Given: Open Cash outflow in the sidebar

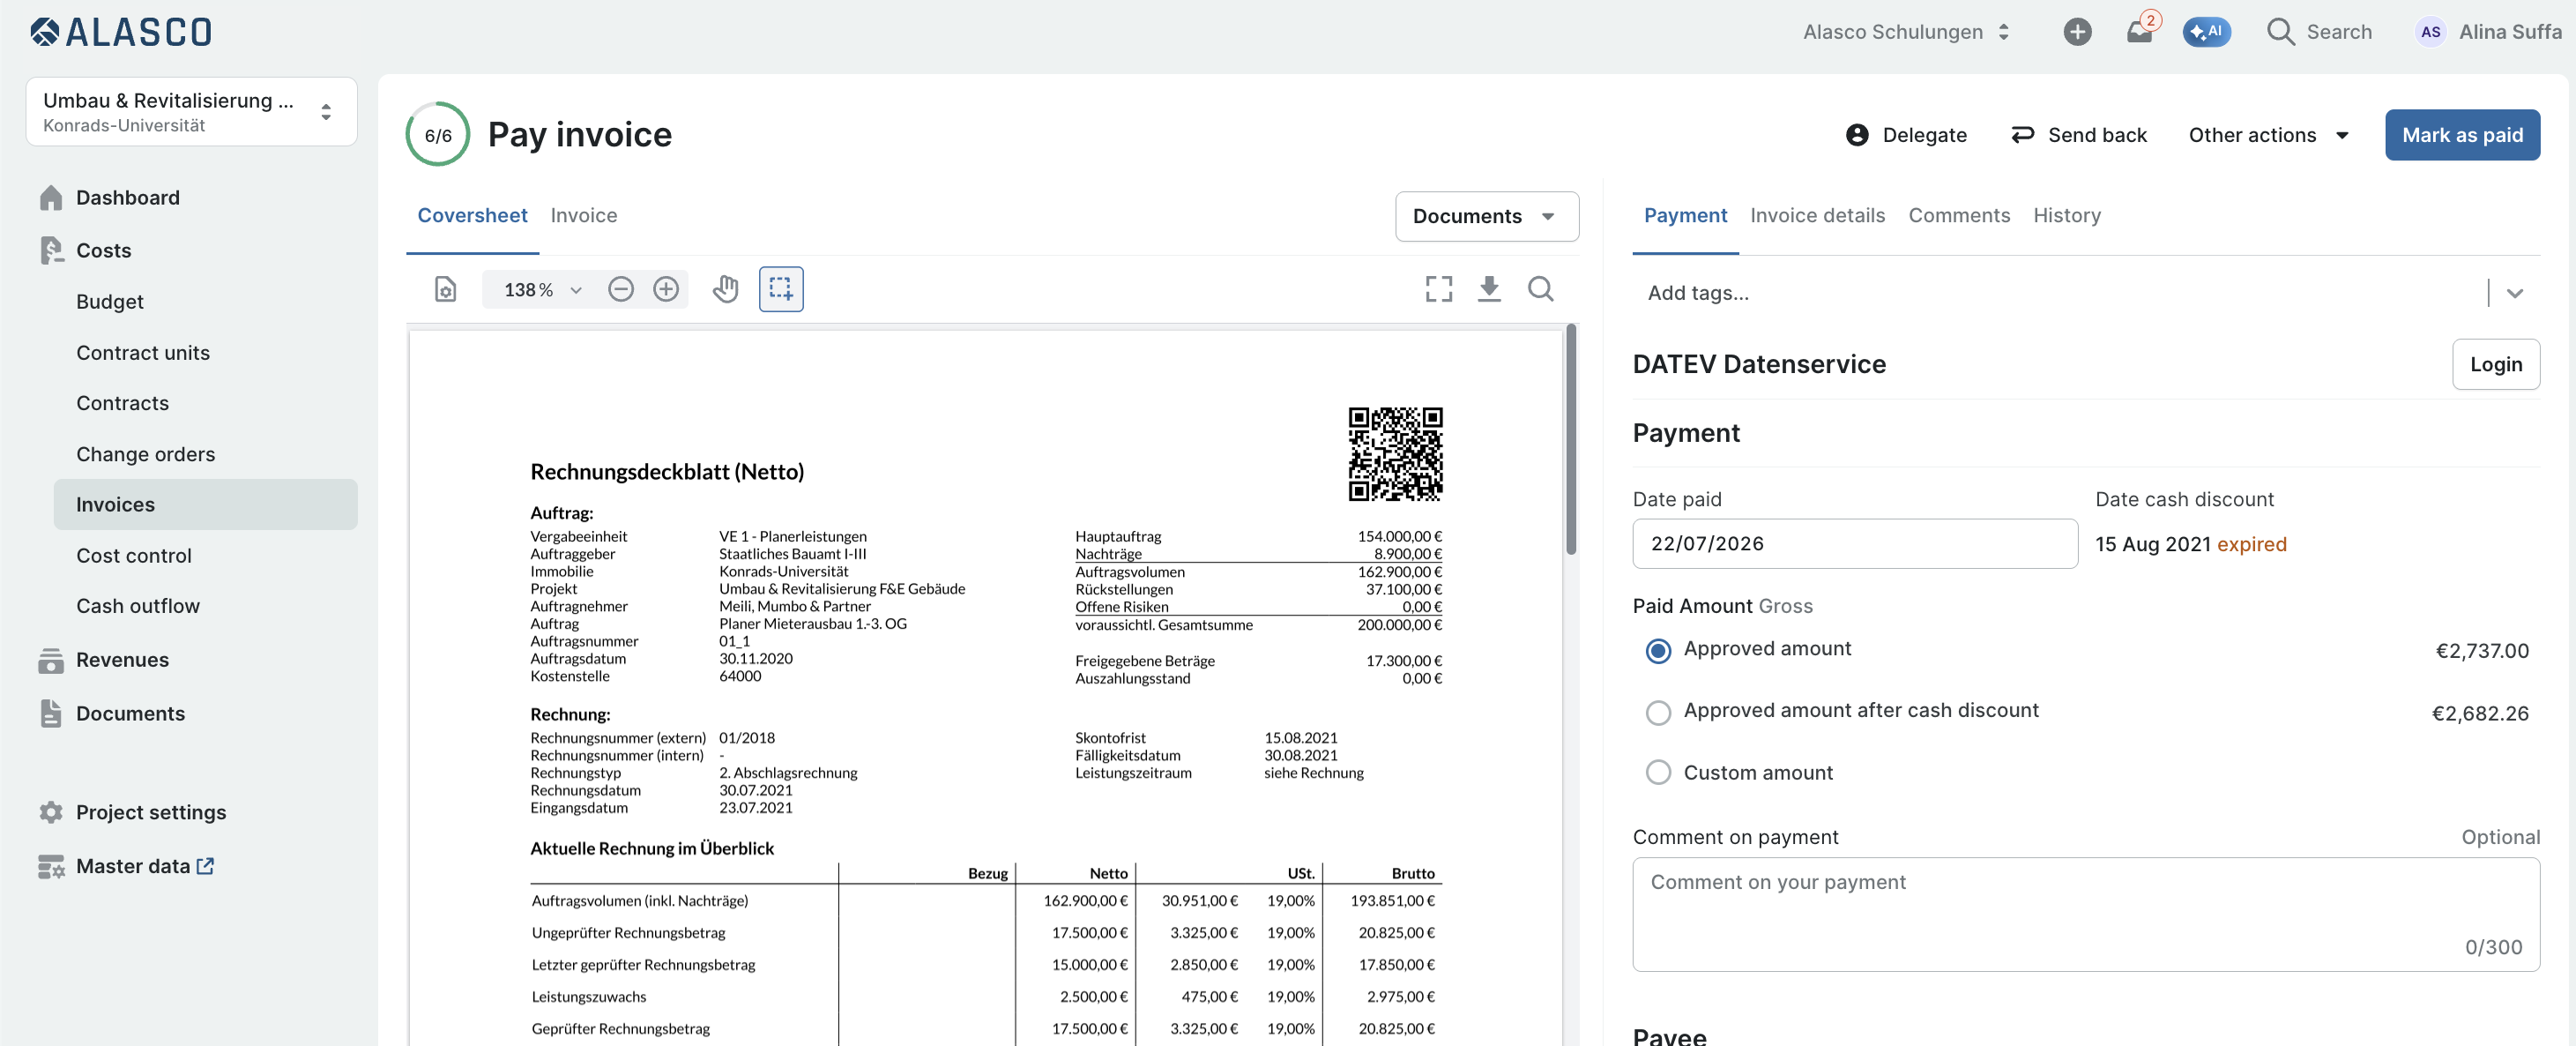Looking at the screenshot, I should click(138, 606).
